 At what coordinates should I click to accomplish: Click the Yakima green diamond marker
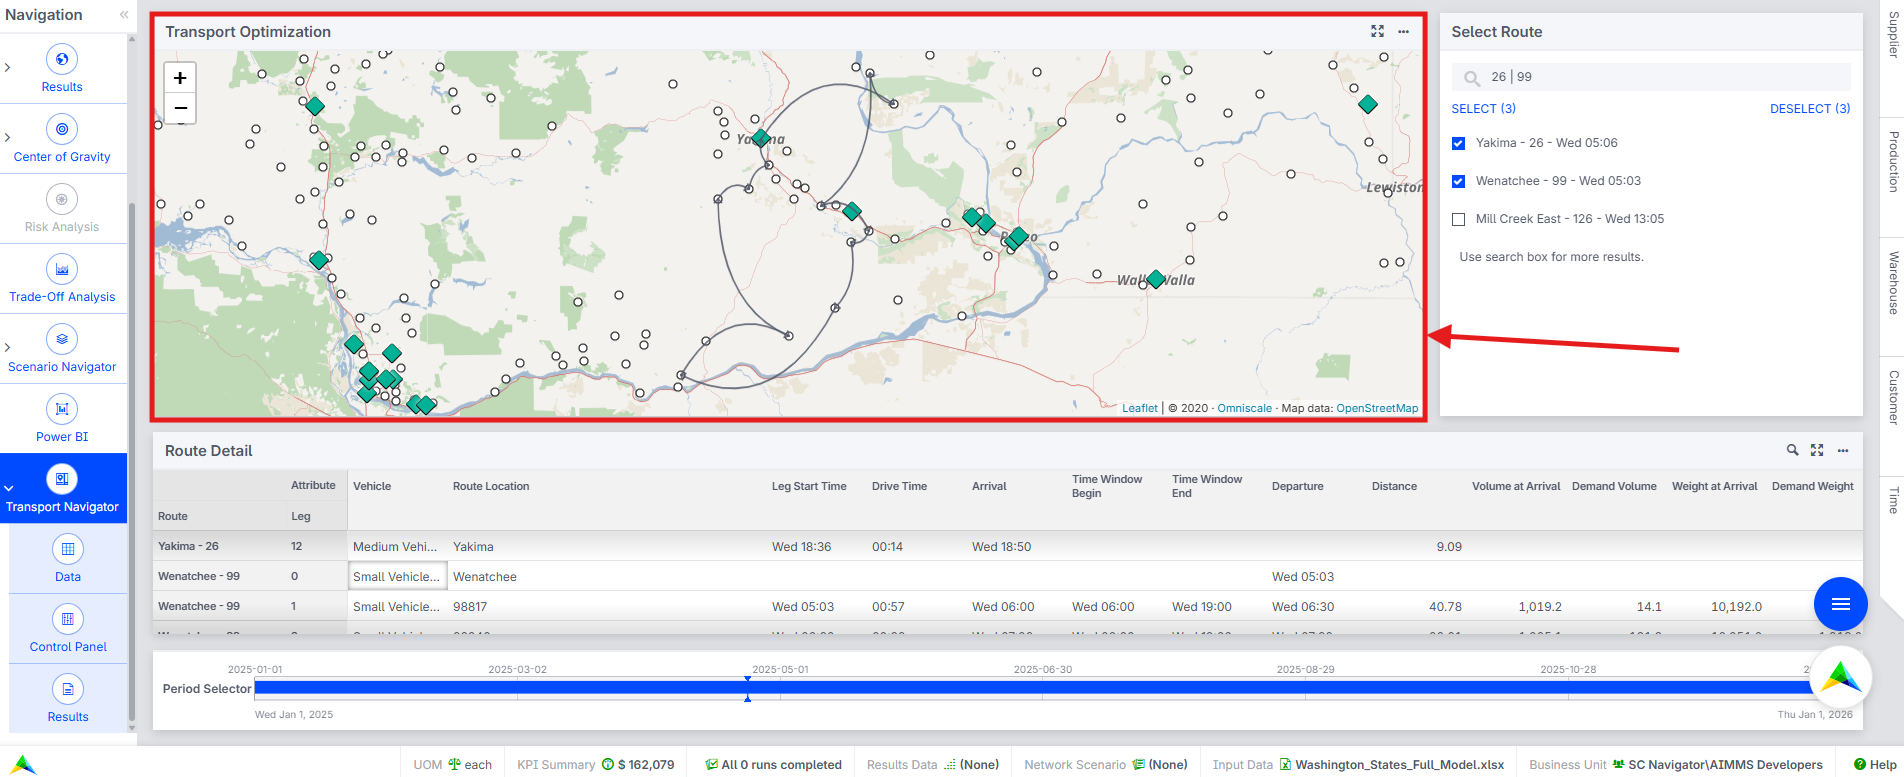(x=761, y=138)
